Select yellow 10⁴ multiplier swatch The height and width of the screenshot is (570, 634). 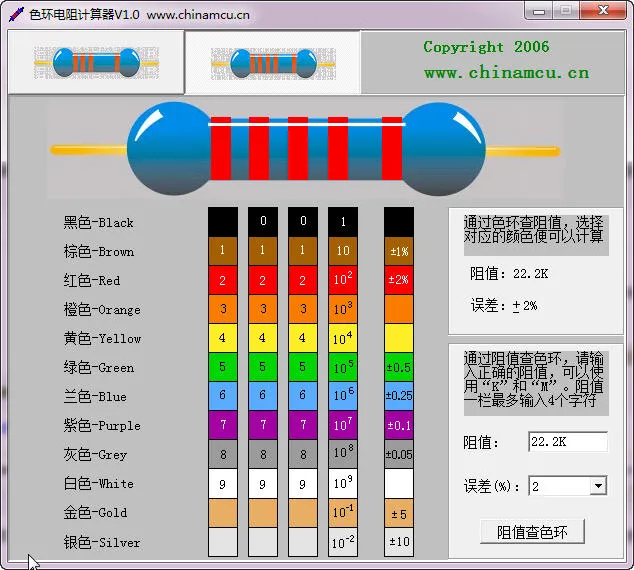pyautogui.click(x=342, y=338)
